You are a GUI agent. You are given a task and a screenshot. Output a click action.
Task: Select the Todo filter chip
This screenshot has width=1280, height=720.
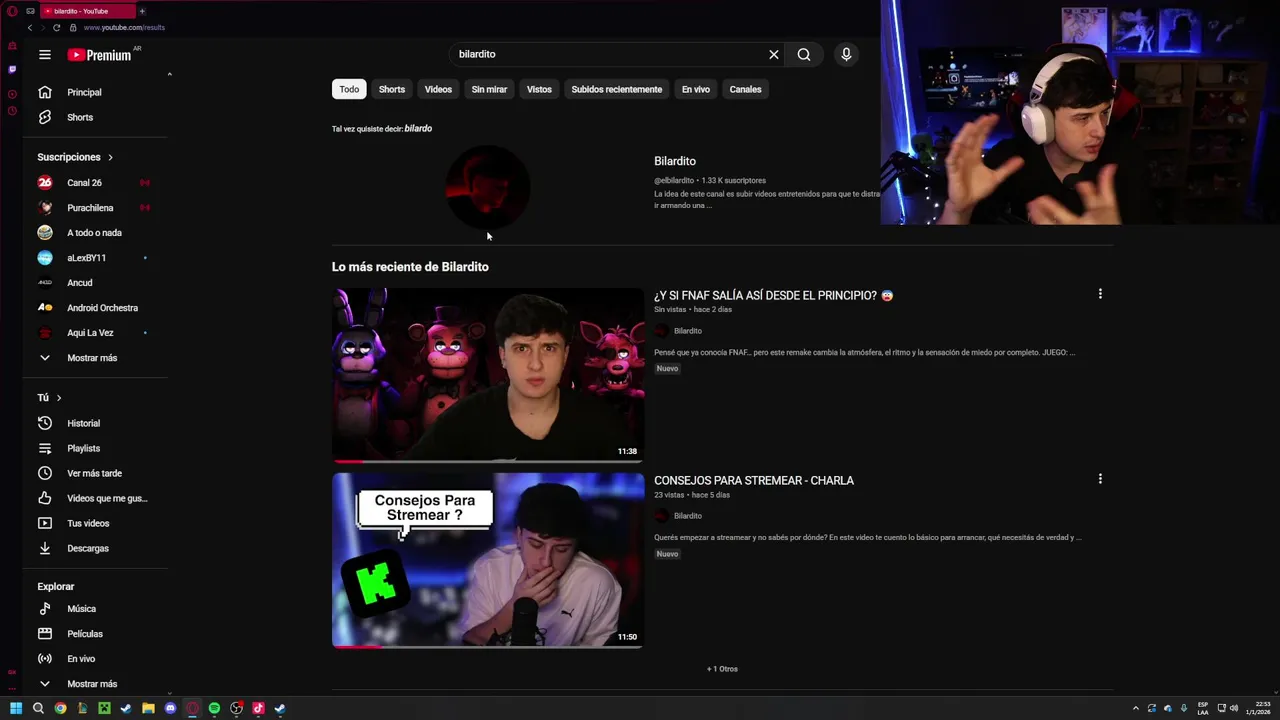coord(349,89)
